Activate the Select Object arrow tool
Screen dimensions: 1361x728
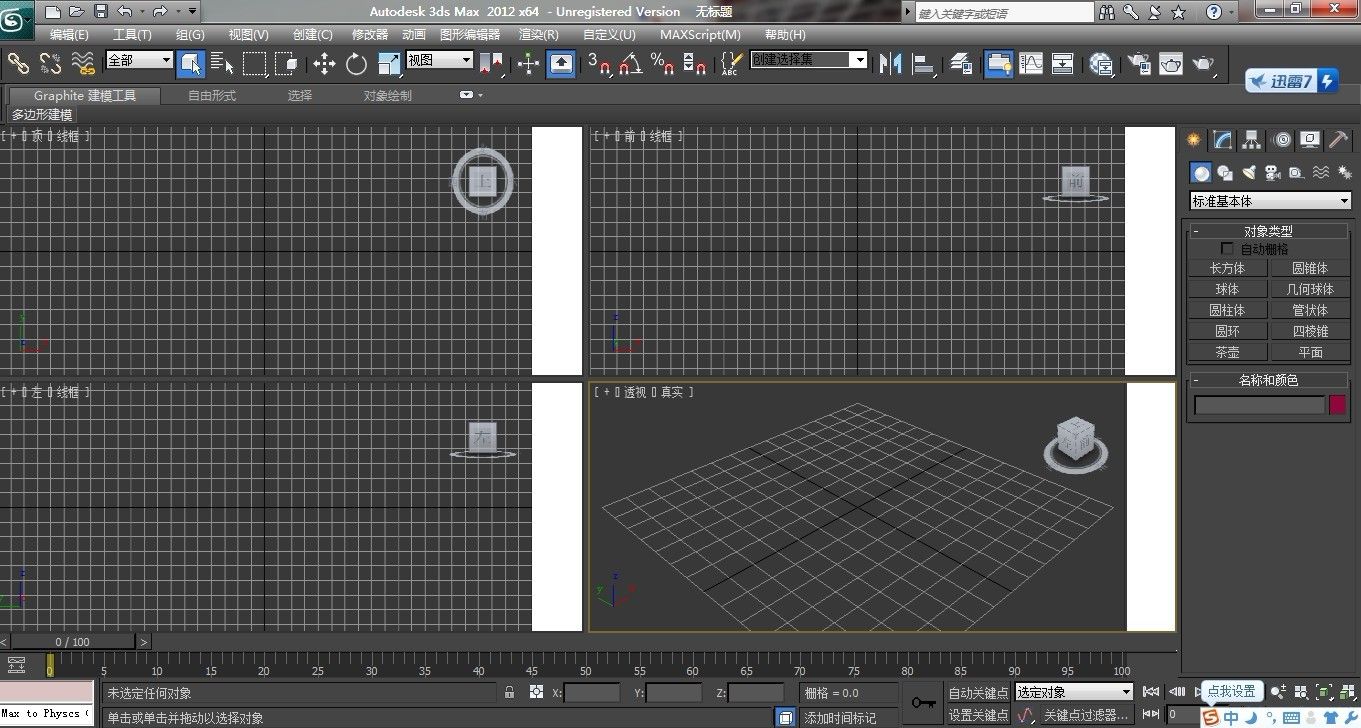click(x=191, y=63)
